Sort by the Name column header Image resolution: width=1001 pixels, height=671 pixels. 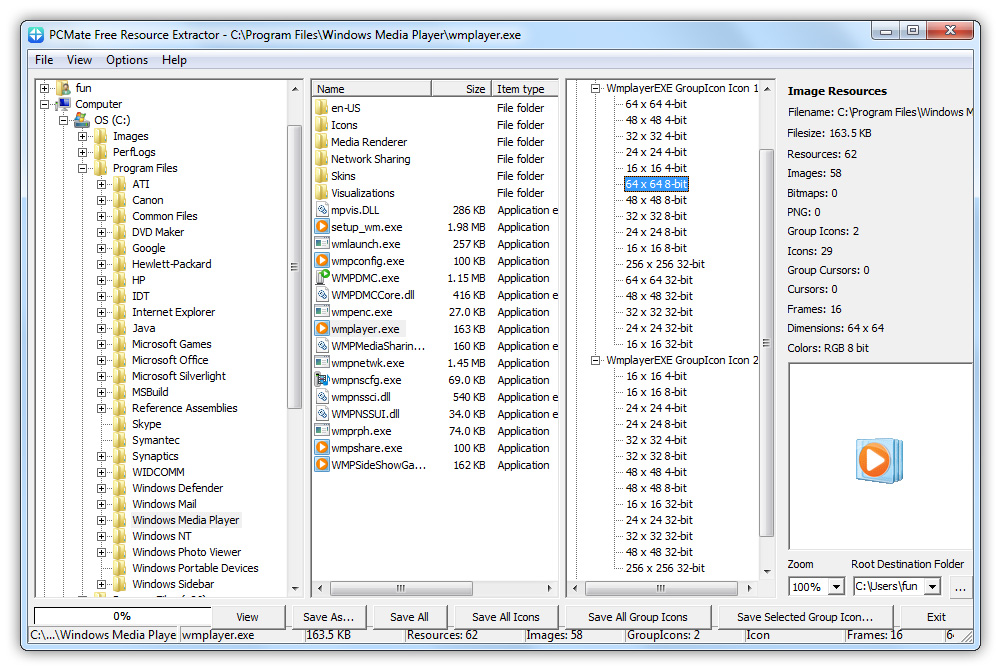(372, 89)
